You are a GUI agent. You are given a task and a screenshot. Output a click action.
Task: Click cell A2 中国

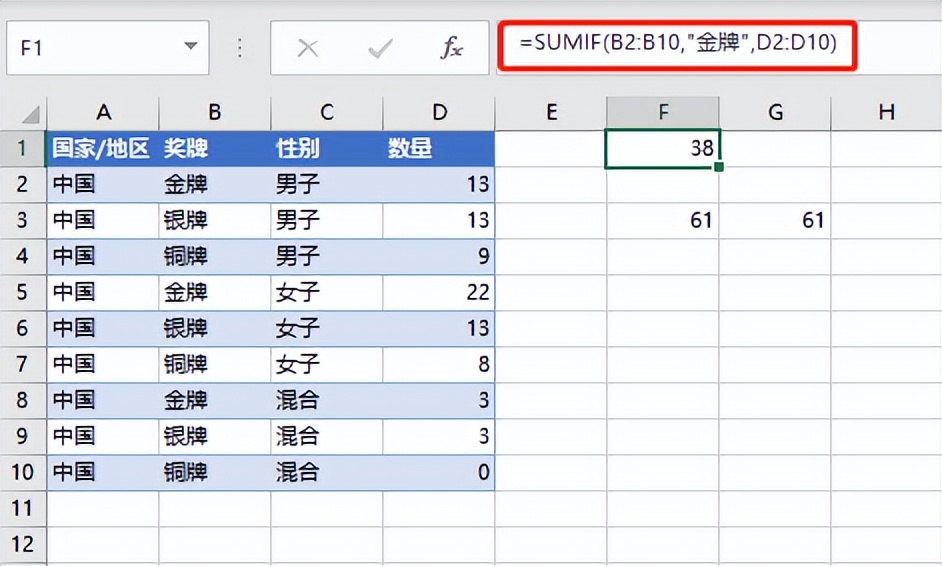pos(103,184)
